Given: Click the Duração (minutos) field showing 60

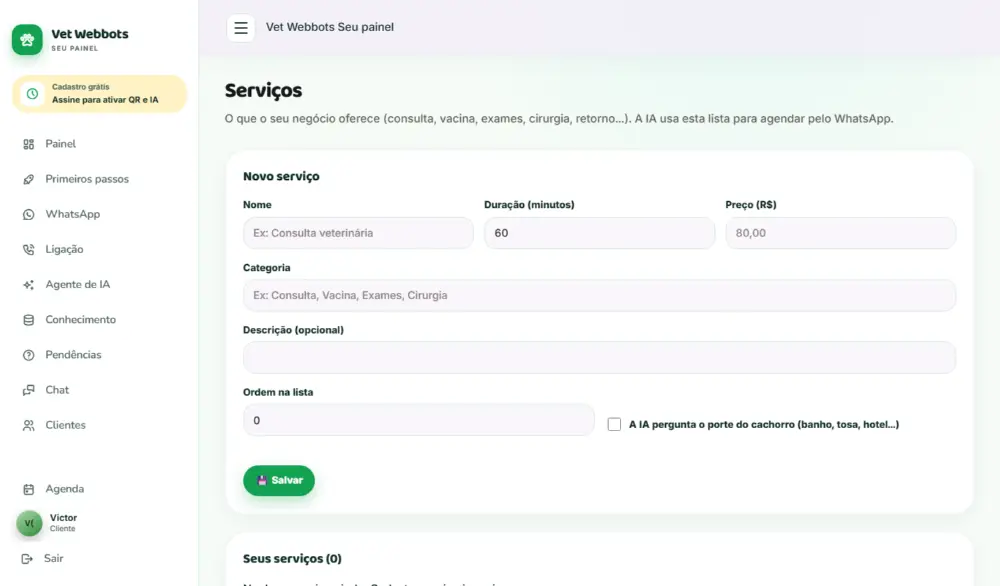Looking at the screenshot, I should pos(599,233).
